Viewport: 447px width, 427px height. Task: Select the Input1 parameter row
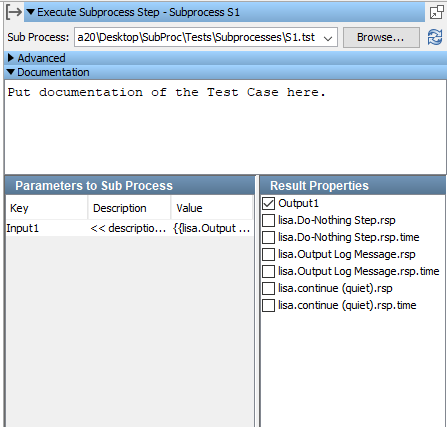click(x=129, y=228)
